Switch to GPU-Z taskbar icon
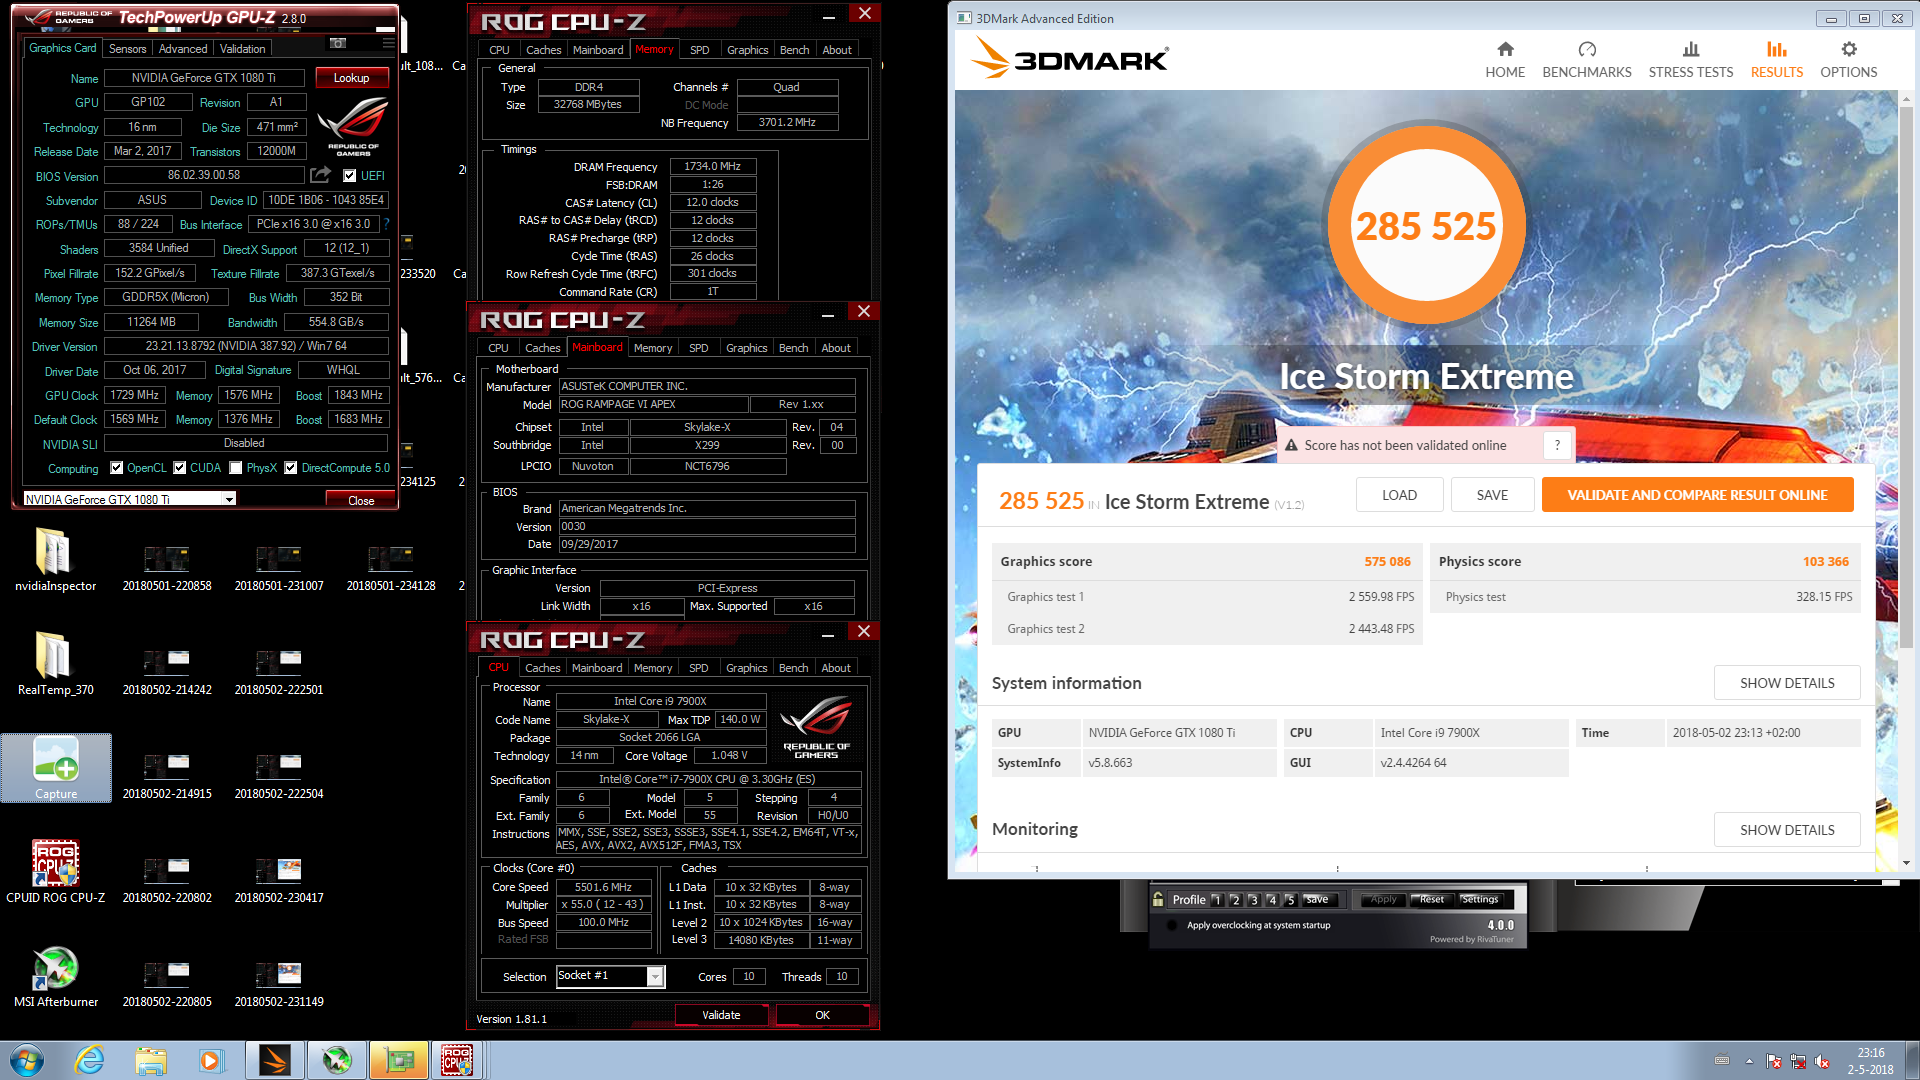 398,1060
